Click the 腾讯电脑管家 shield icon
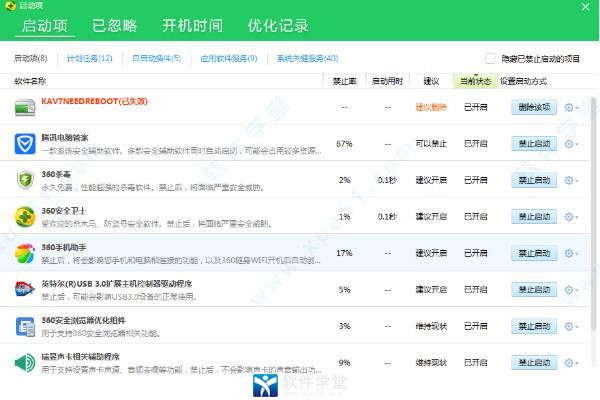Image resolution: width=600 pixels, height=400 pixels. (25, 144)
